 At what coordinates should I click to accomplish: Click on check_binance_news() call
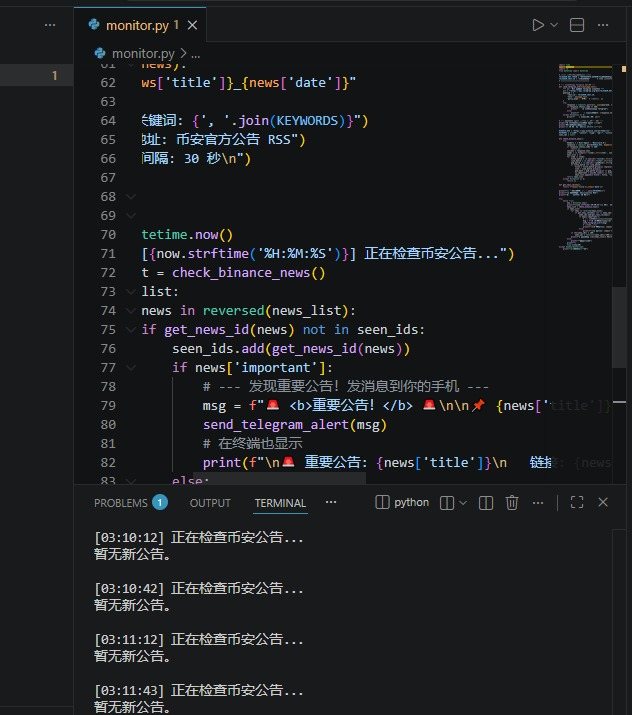pos(249,273)
